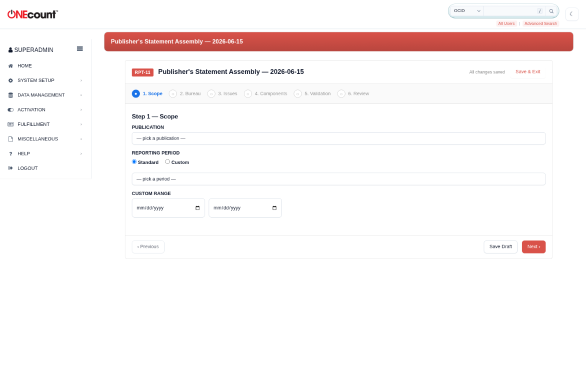Image resolution: width=586 pixels, height=366 pixels.
Task: Click the SUPERADMIN username label
Action: pyautogui.click(x=34, y=50)
